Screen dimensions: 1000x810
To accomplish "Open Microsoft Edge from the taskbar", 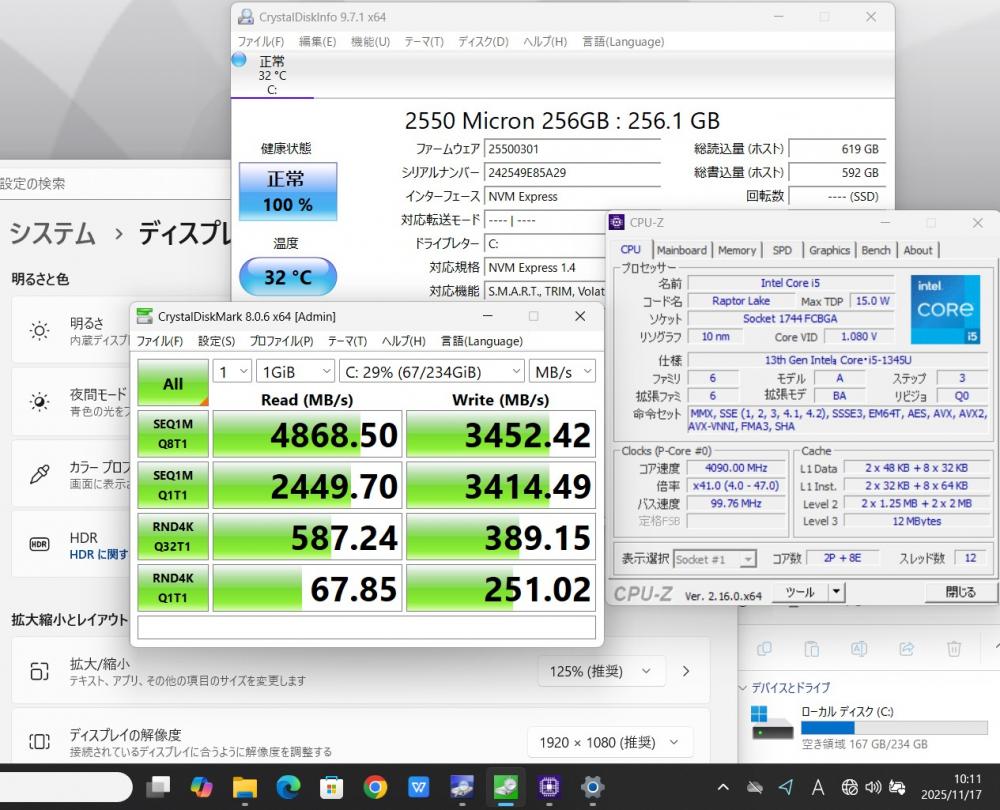I will point(288,787).
